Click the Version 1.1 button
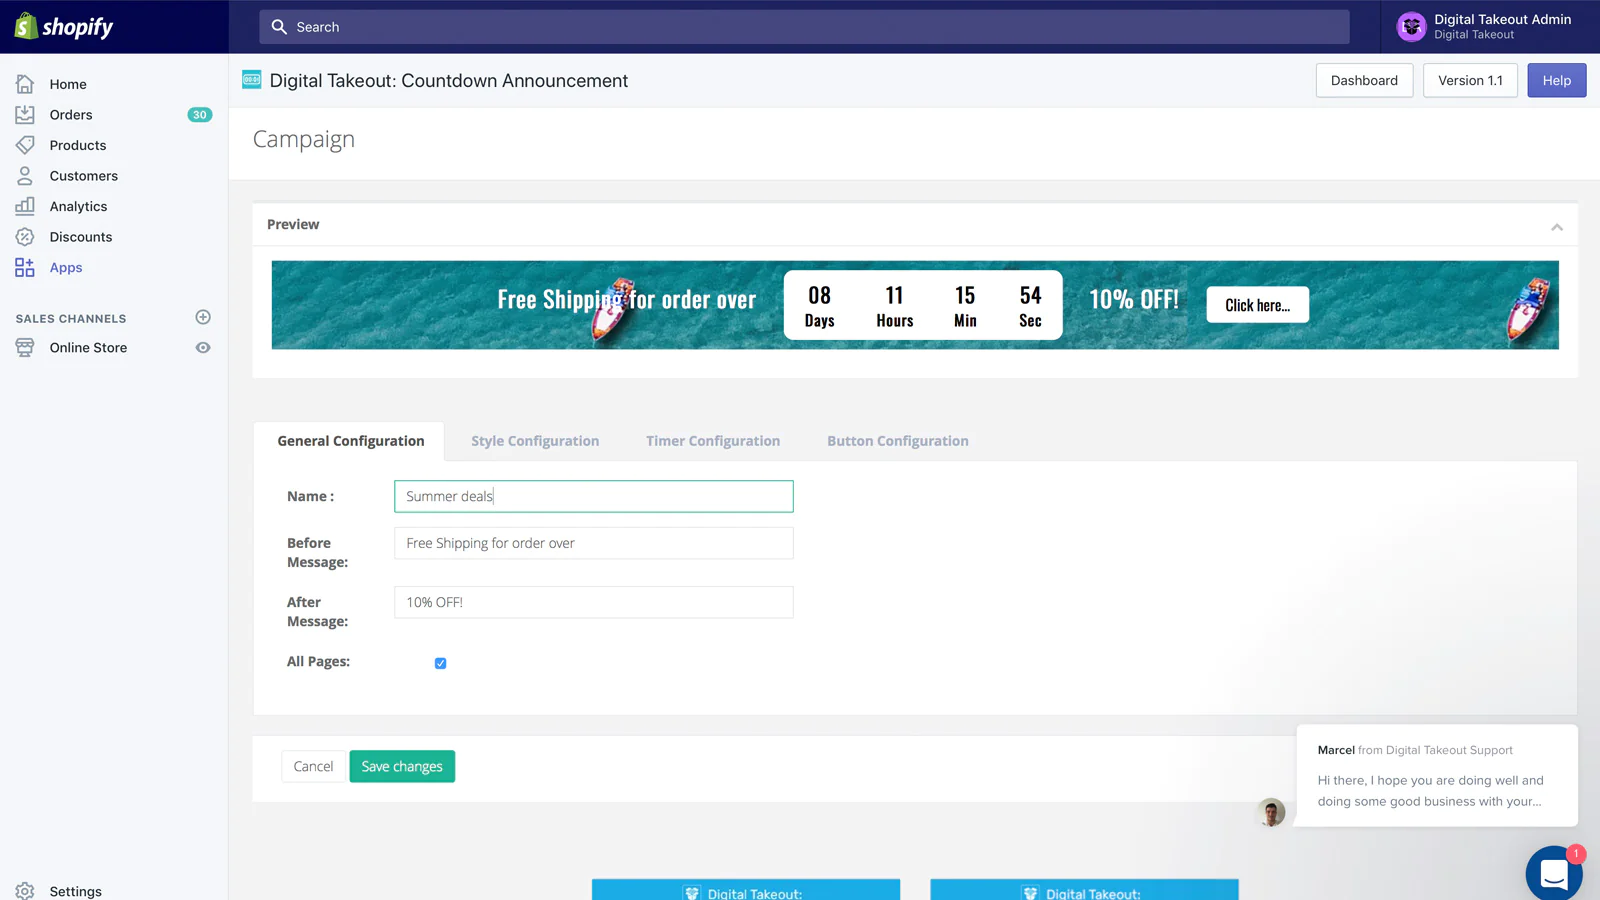 [x=1470, y=80]
